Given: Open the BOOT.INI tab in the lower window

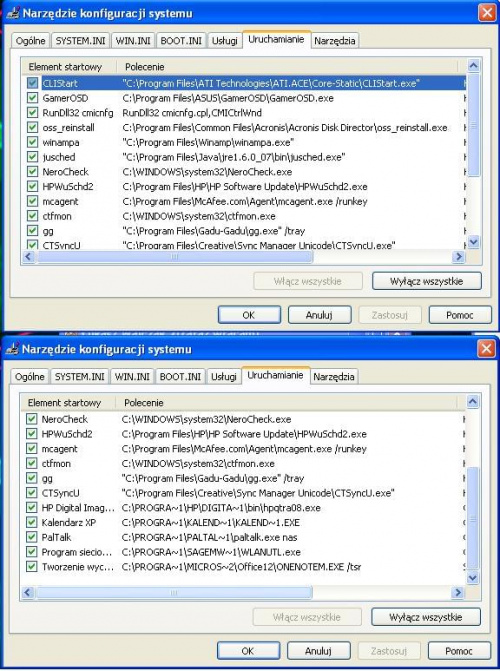Looking at the screenshot, I should 180,377.
